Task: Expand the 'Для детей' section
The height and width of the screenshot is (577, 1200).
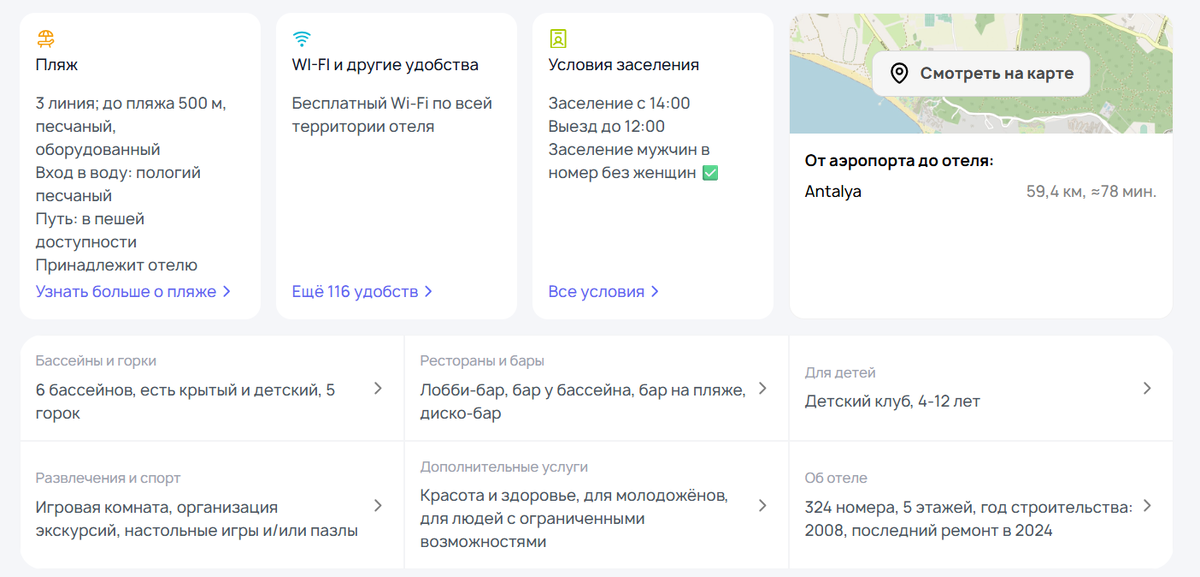Action: 1147,389
